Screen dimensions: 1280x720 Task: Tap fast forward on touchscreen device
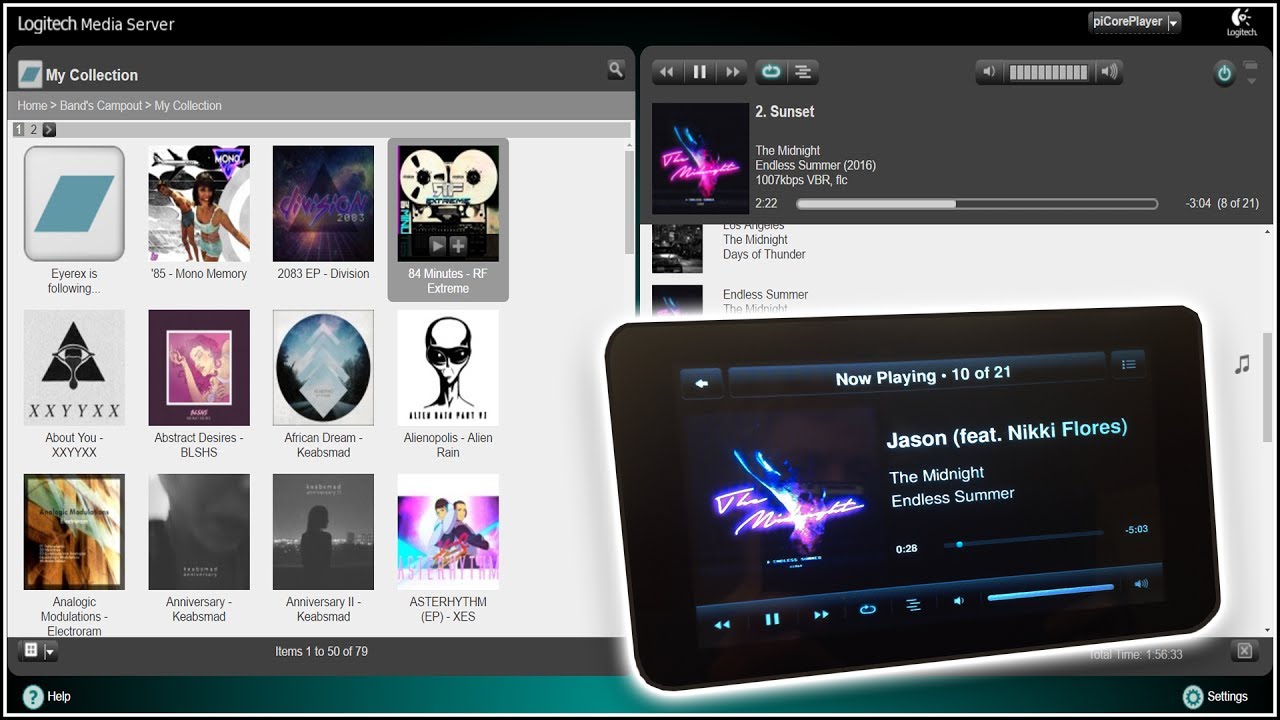coord(821,614)
